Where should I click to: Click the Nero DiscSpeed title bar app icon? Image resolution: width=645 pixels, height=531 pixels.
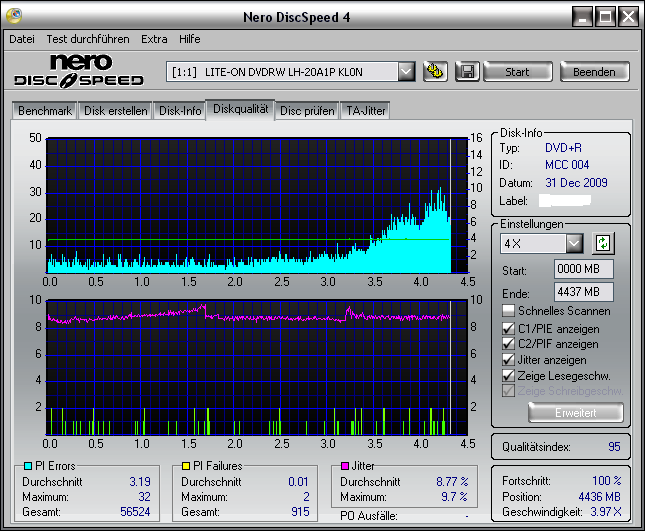14,16
